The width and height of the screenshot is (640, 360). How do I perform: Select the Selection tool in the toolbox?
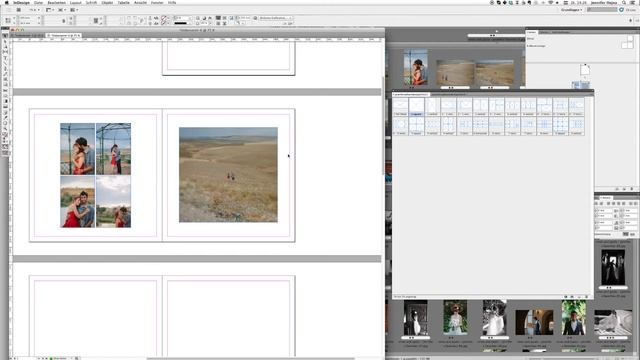6,36
